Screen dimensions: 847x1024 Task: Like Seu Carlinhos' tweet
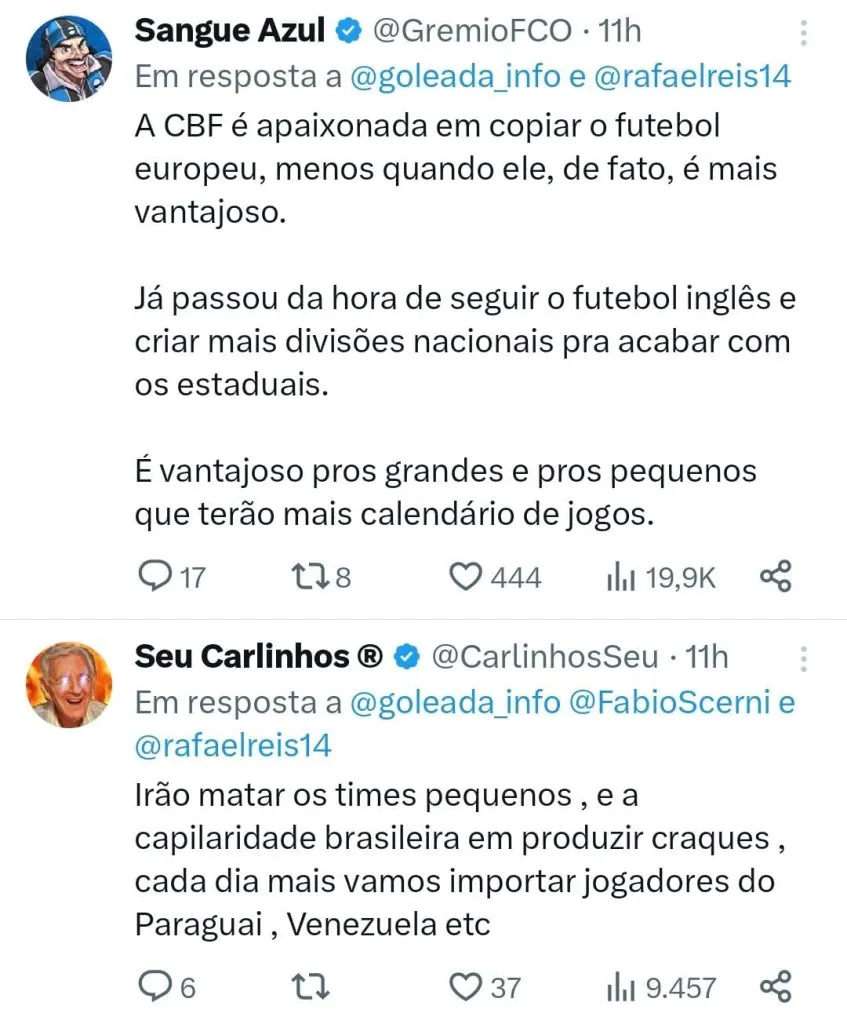pos(464,987)
